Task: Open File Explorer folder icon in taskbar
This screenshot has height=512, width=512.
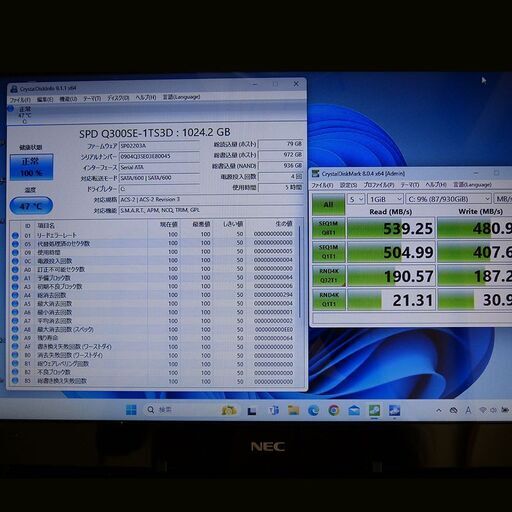Action: coord(293,410)
